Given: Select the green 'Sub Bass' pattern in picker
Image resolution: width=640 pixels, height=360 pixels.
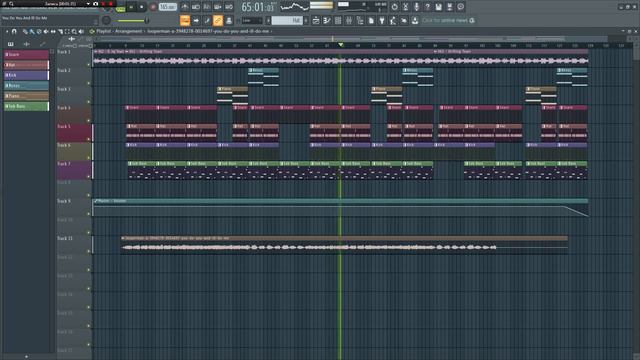Looking at the screenshot, I should tap(27, 106).
